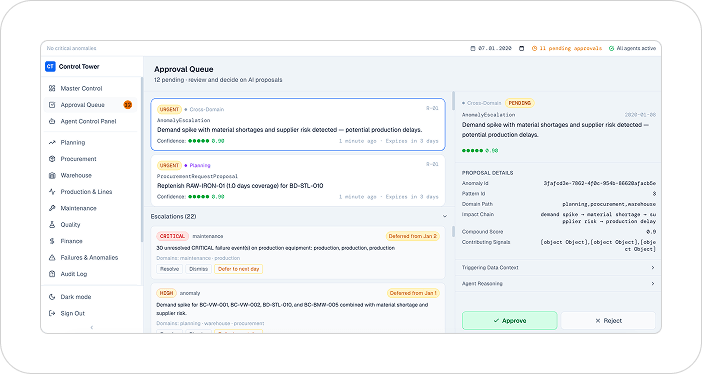Viewport: 702px width, 374px height.
Task: Click the 'Approval Queue' page heading
Action: pyautogui.click(x=184, y=69)
